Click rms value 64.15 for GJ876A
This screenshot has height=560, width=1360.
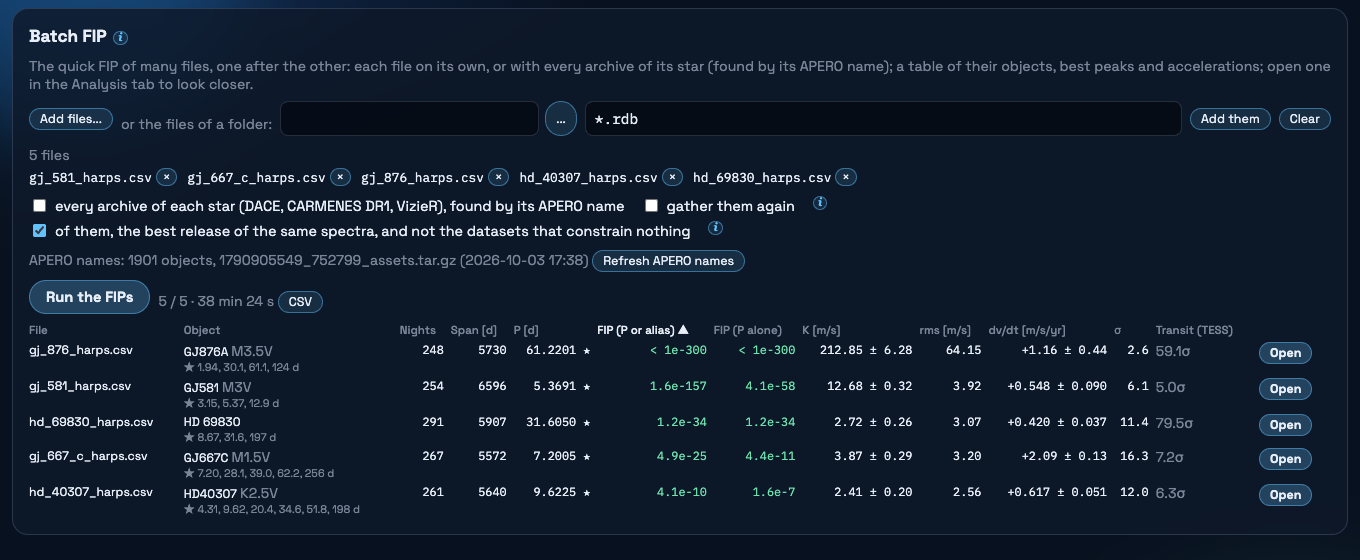964,350
